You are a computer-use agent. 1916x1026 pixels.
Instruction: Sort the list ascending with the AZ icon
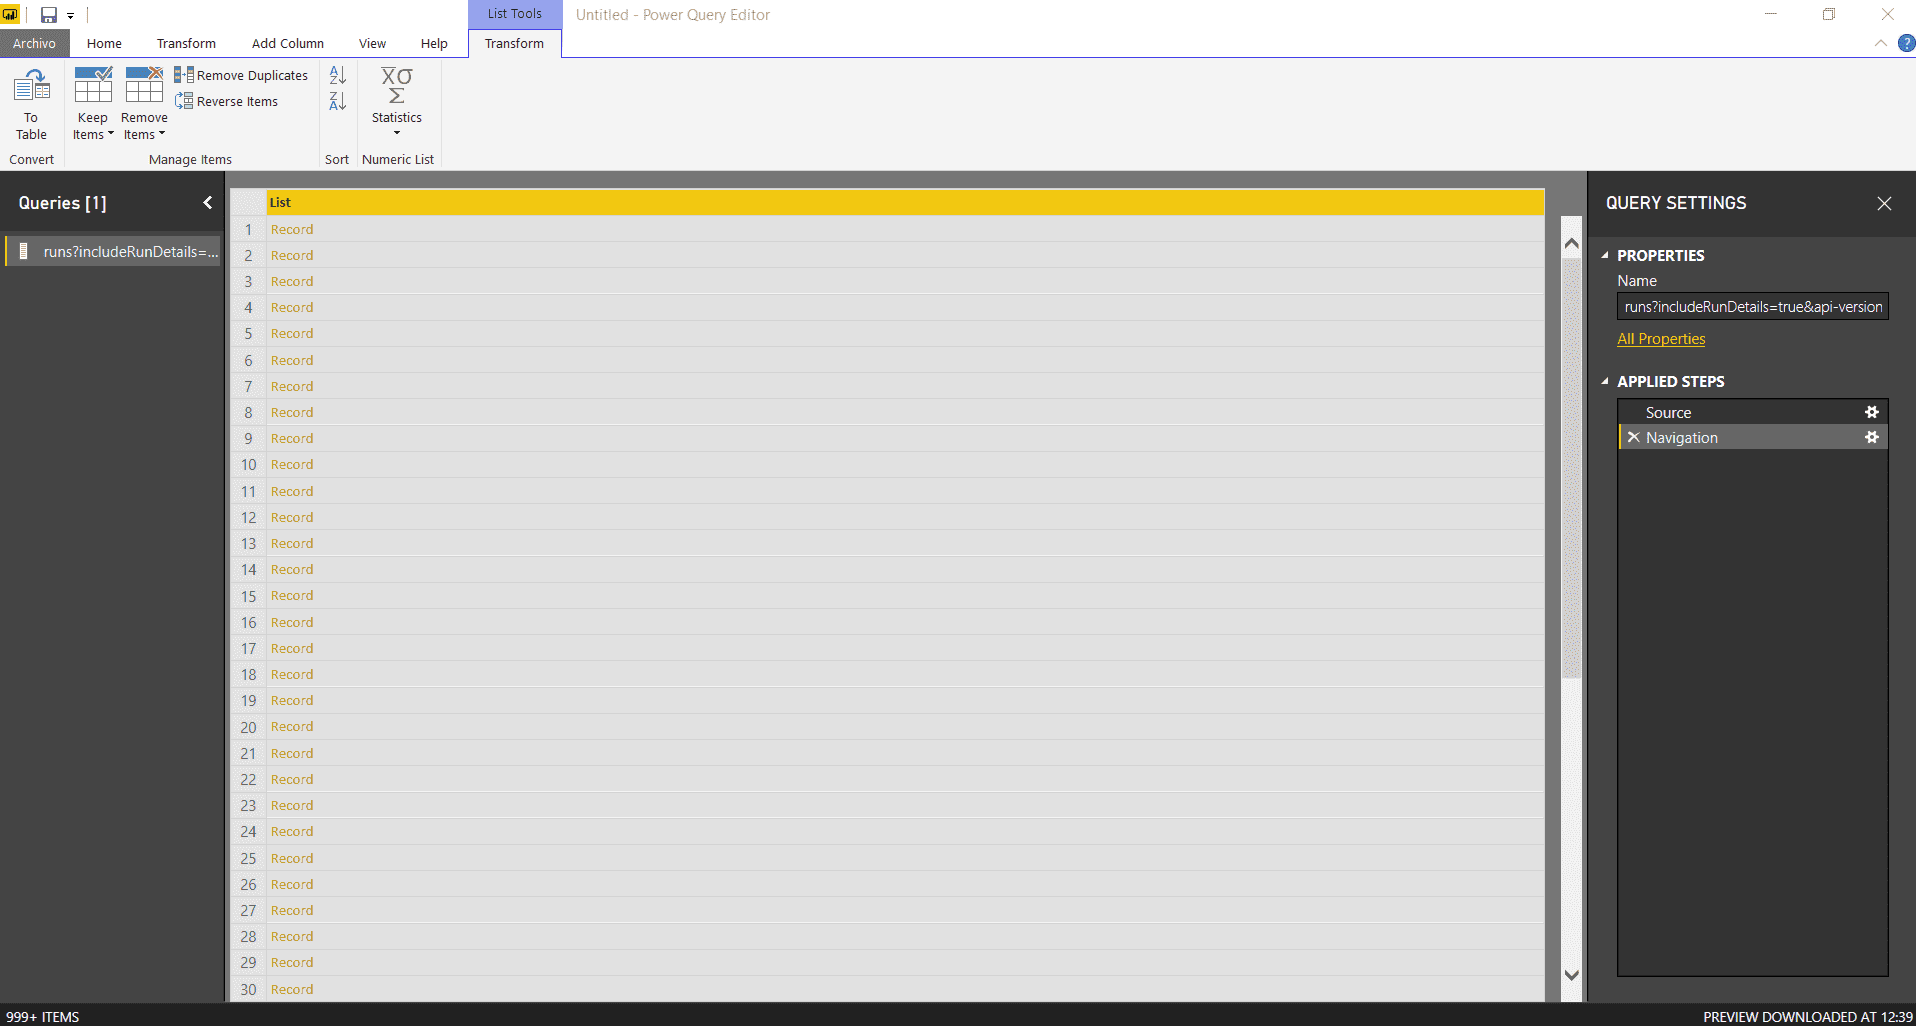336,74
